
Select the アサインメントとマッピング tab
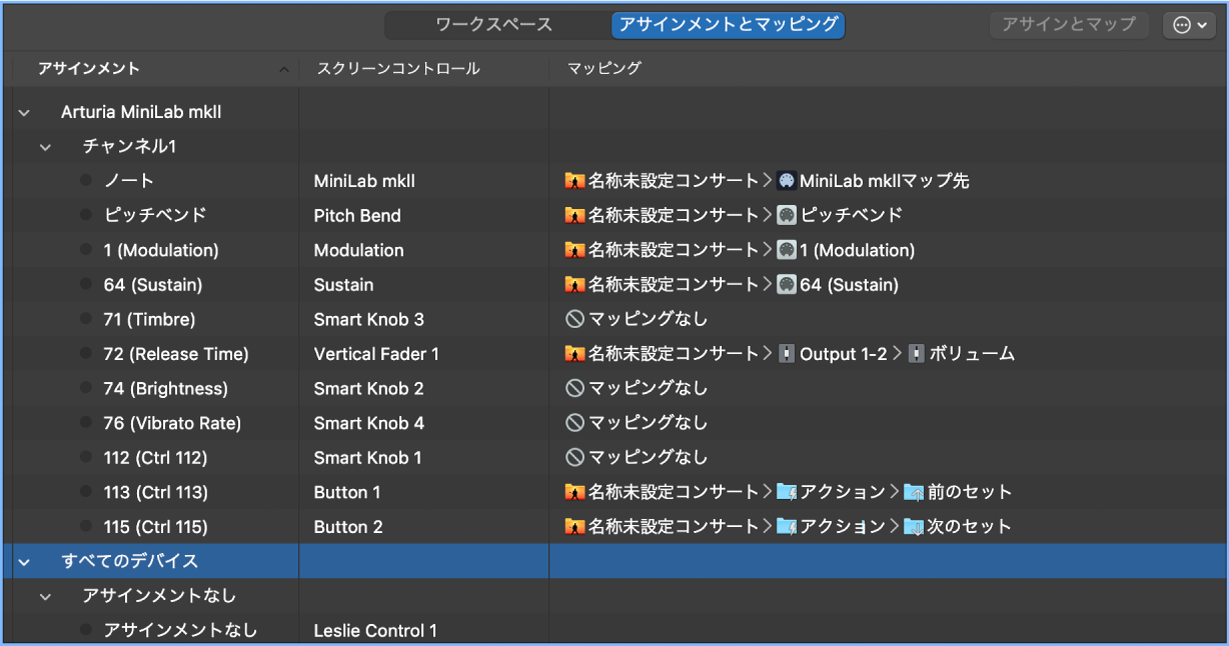pos(728,25)
